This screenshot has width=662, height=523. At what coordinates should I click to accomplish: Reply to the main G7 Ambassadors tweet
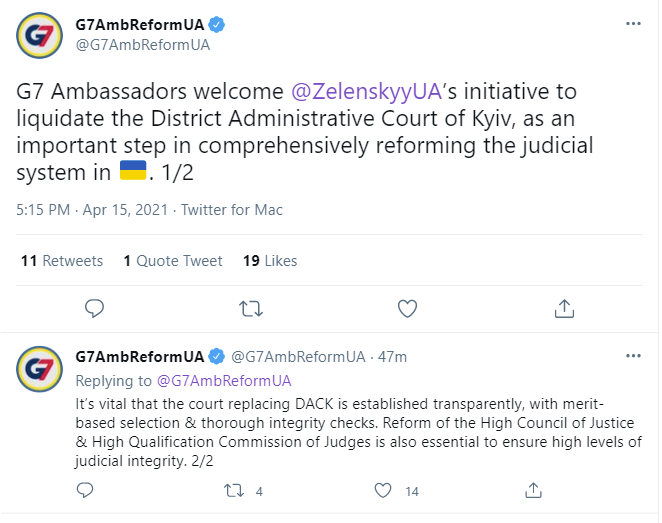[x=94, y=309]
